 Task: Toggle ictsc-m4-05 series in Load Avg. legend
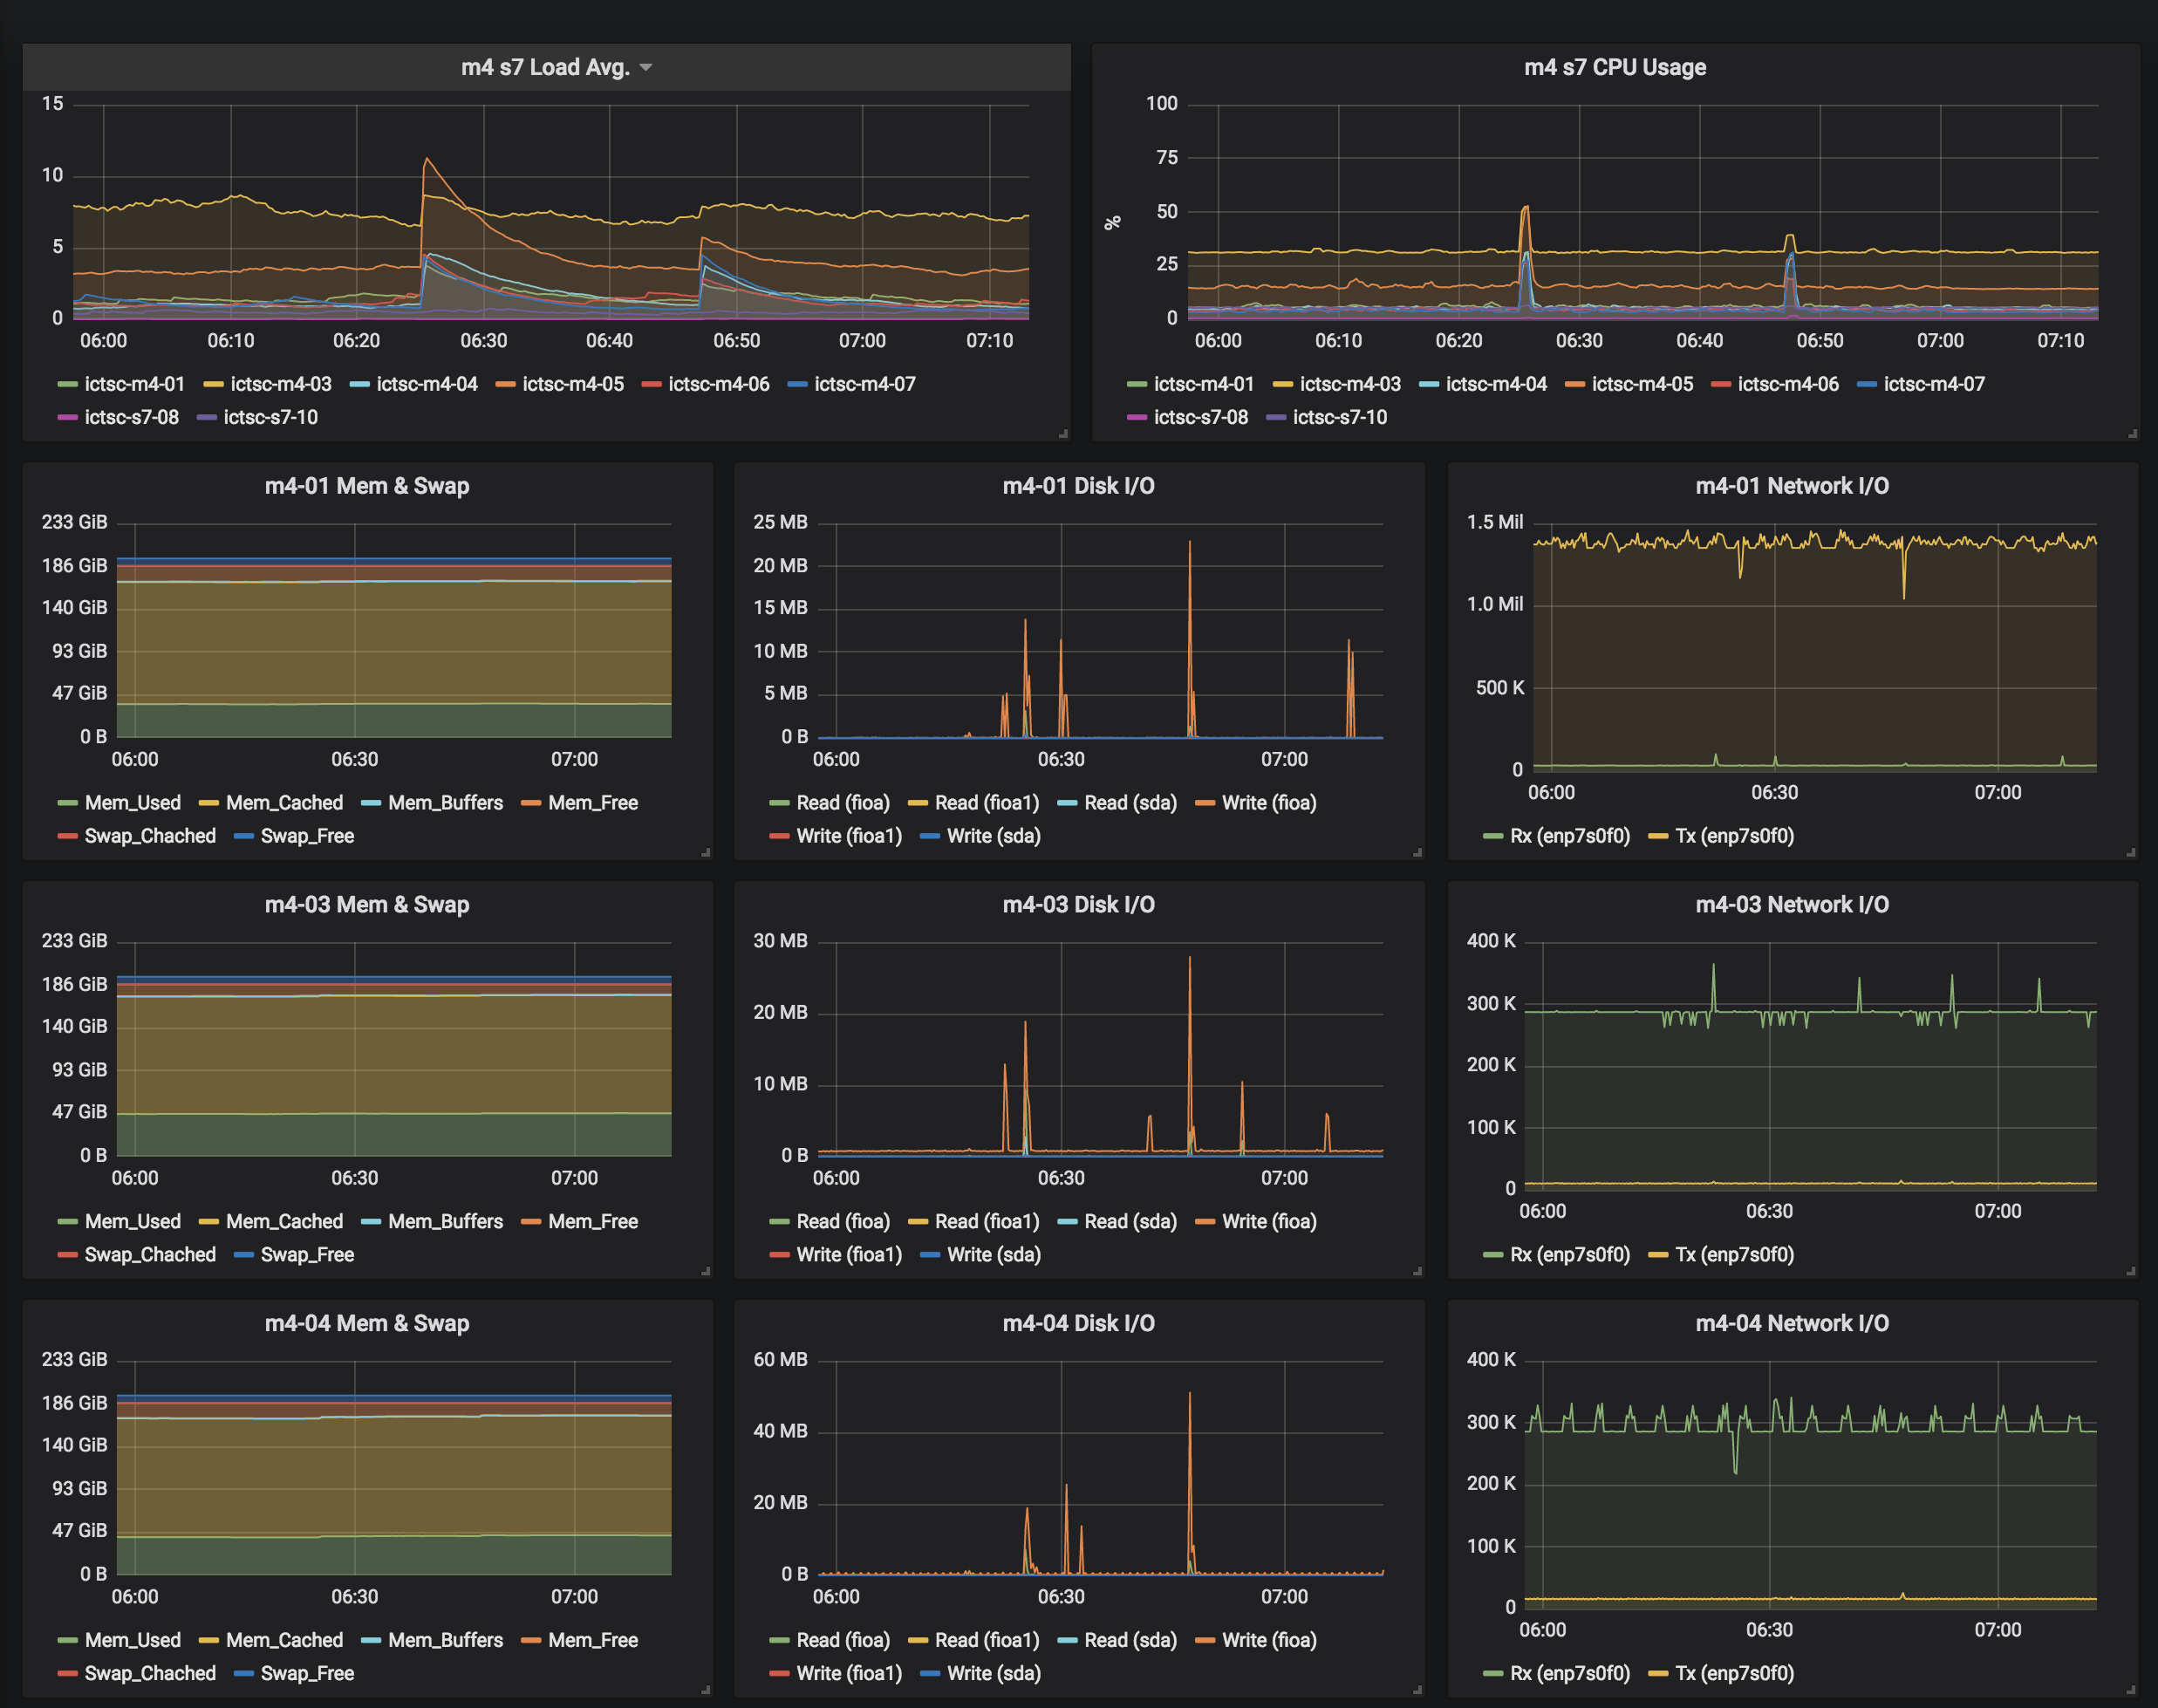click(x=572, y=384)
